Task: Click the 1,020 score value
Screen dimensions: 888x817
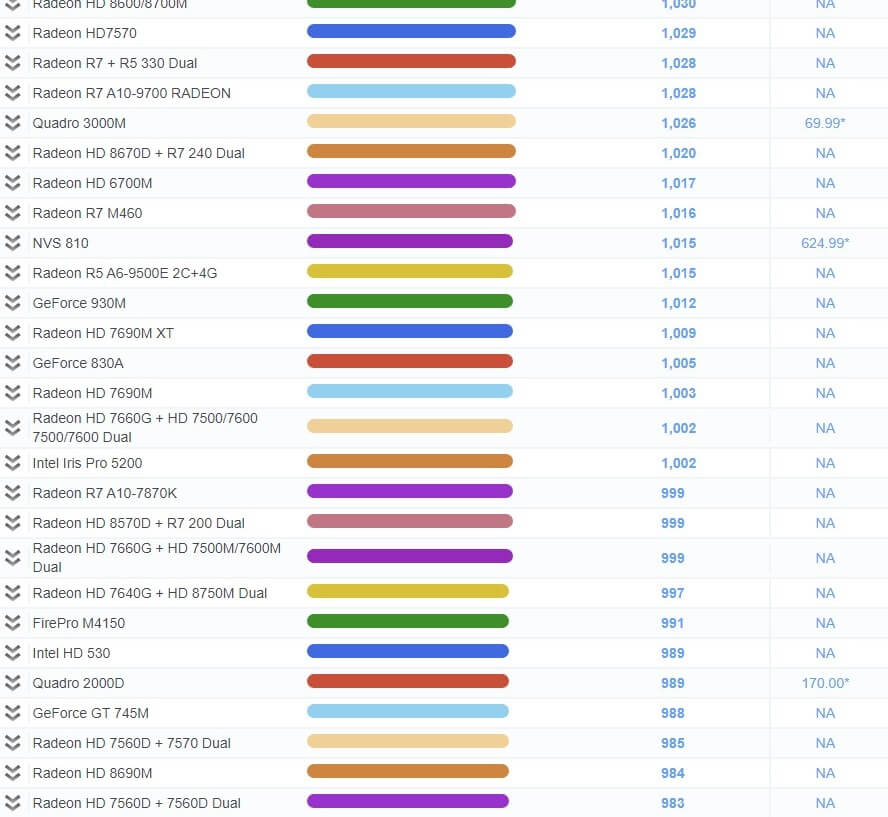Action: pyautogui.click(x=678, y=153)
